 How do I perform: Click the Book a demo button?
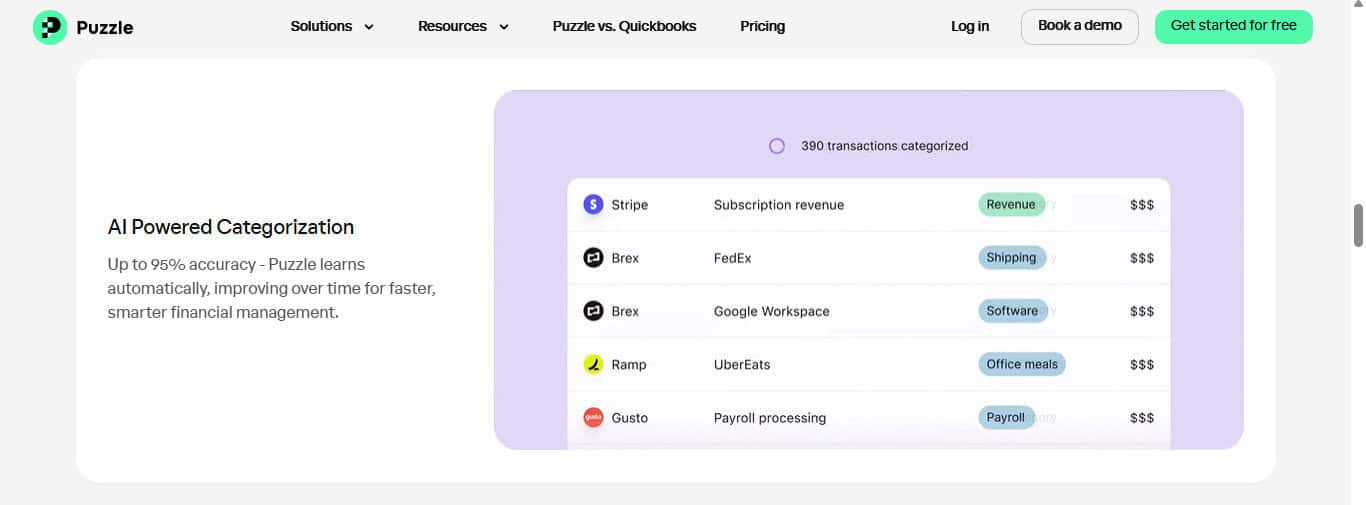1080,26
